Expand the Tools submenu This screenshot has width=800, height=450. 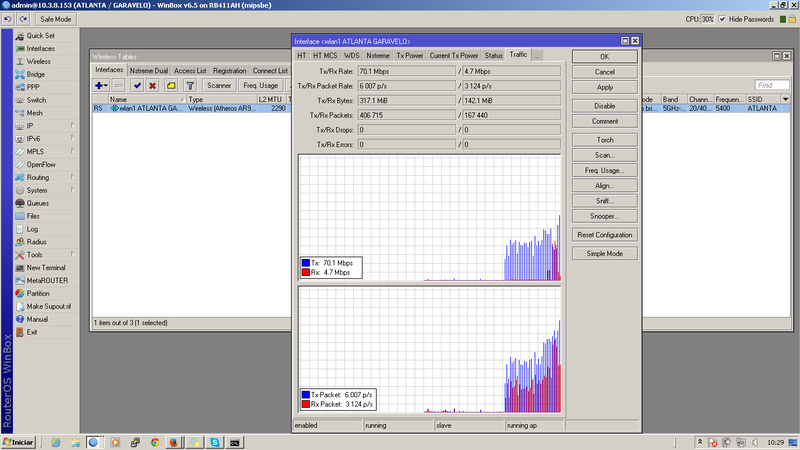72,254
